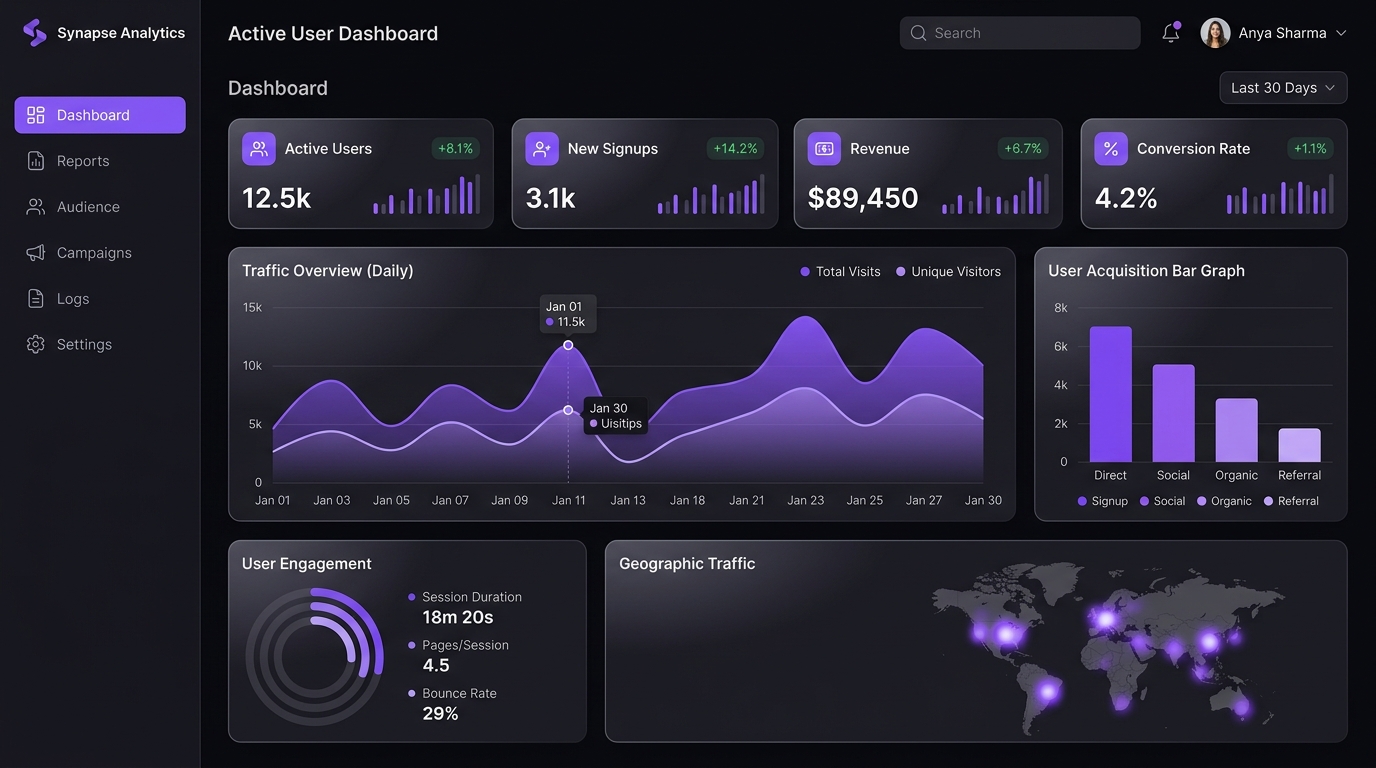
Task: Click the +1.1% badge on Conversion Rate
Action: 1310,149
